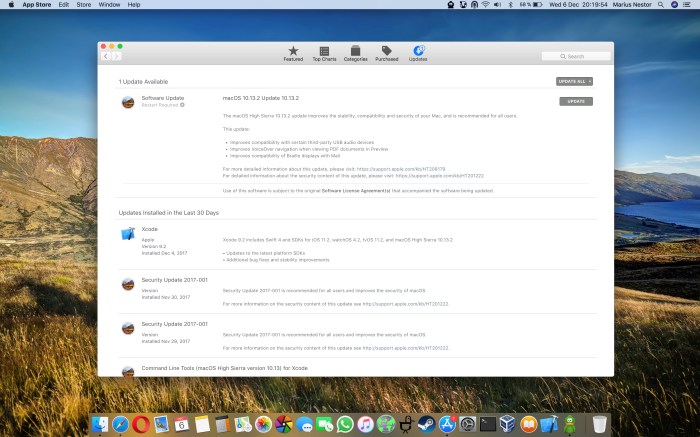Image resolution: width=700 pixels, height=437 pixels.
Task: Launch Terminal from the Dock
Action: click(488, 424)
